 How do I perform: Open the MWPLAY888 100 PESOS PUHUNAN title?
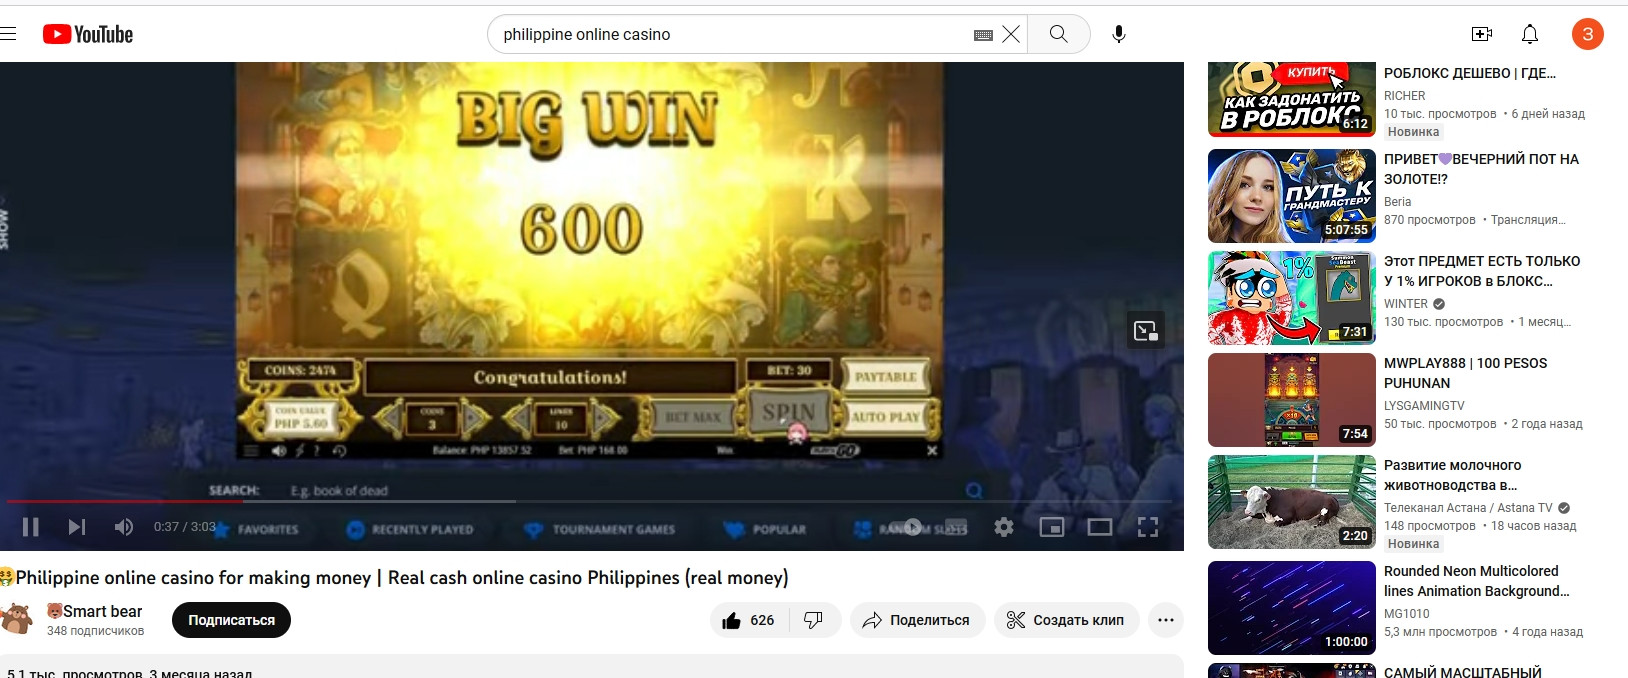click(1465, 373)
